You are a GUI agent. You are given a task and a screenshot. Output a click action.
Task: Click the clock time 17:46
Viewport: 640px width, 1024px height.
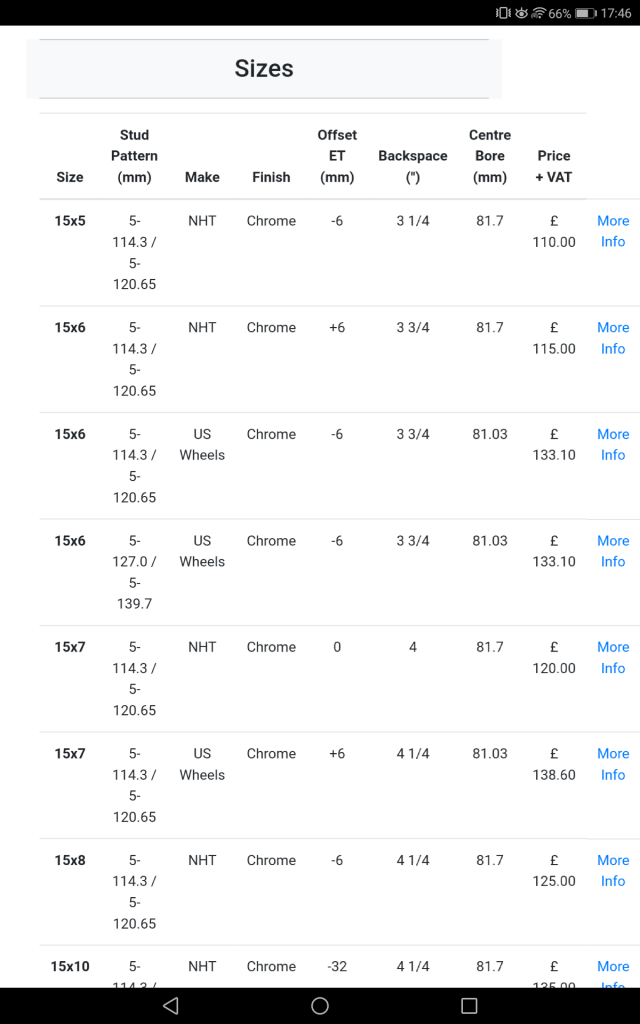(x=616, y=13)
